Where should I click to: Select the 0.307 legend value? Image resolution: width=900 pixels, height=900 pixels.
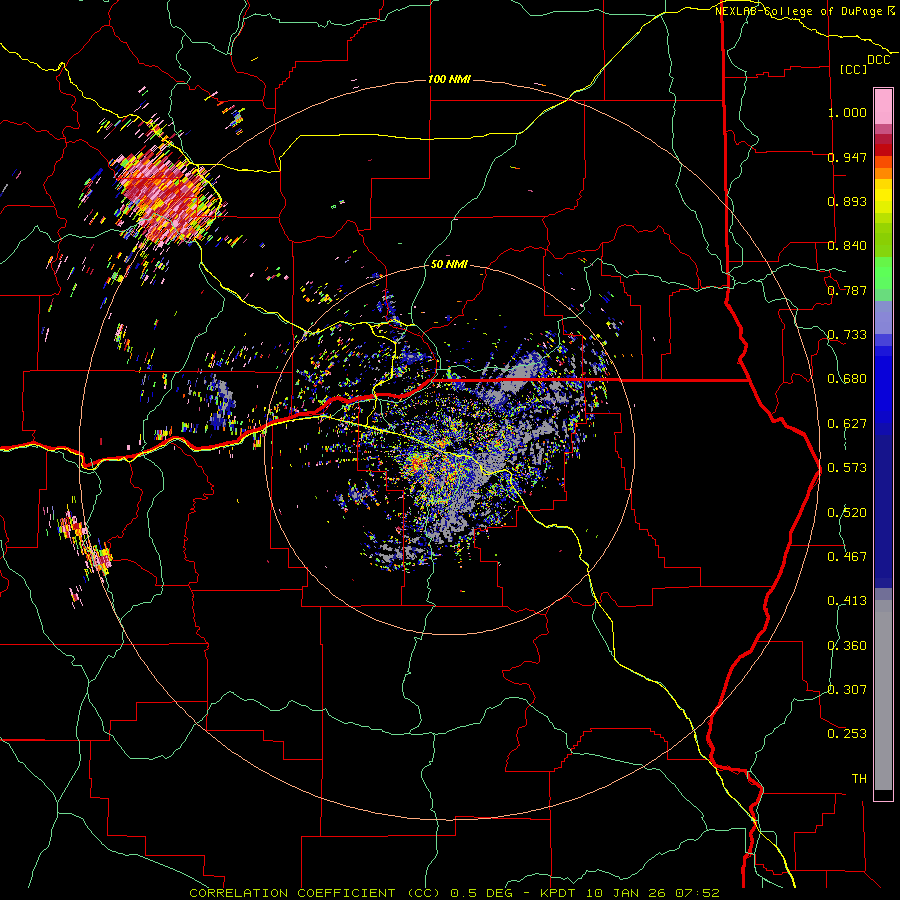(x=847, y=690)
